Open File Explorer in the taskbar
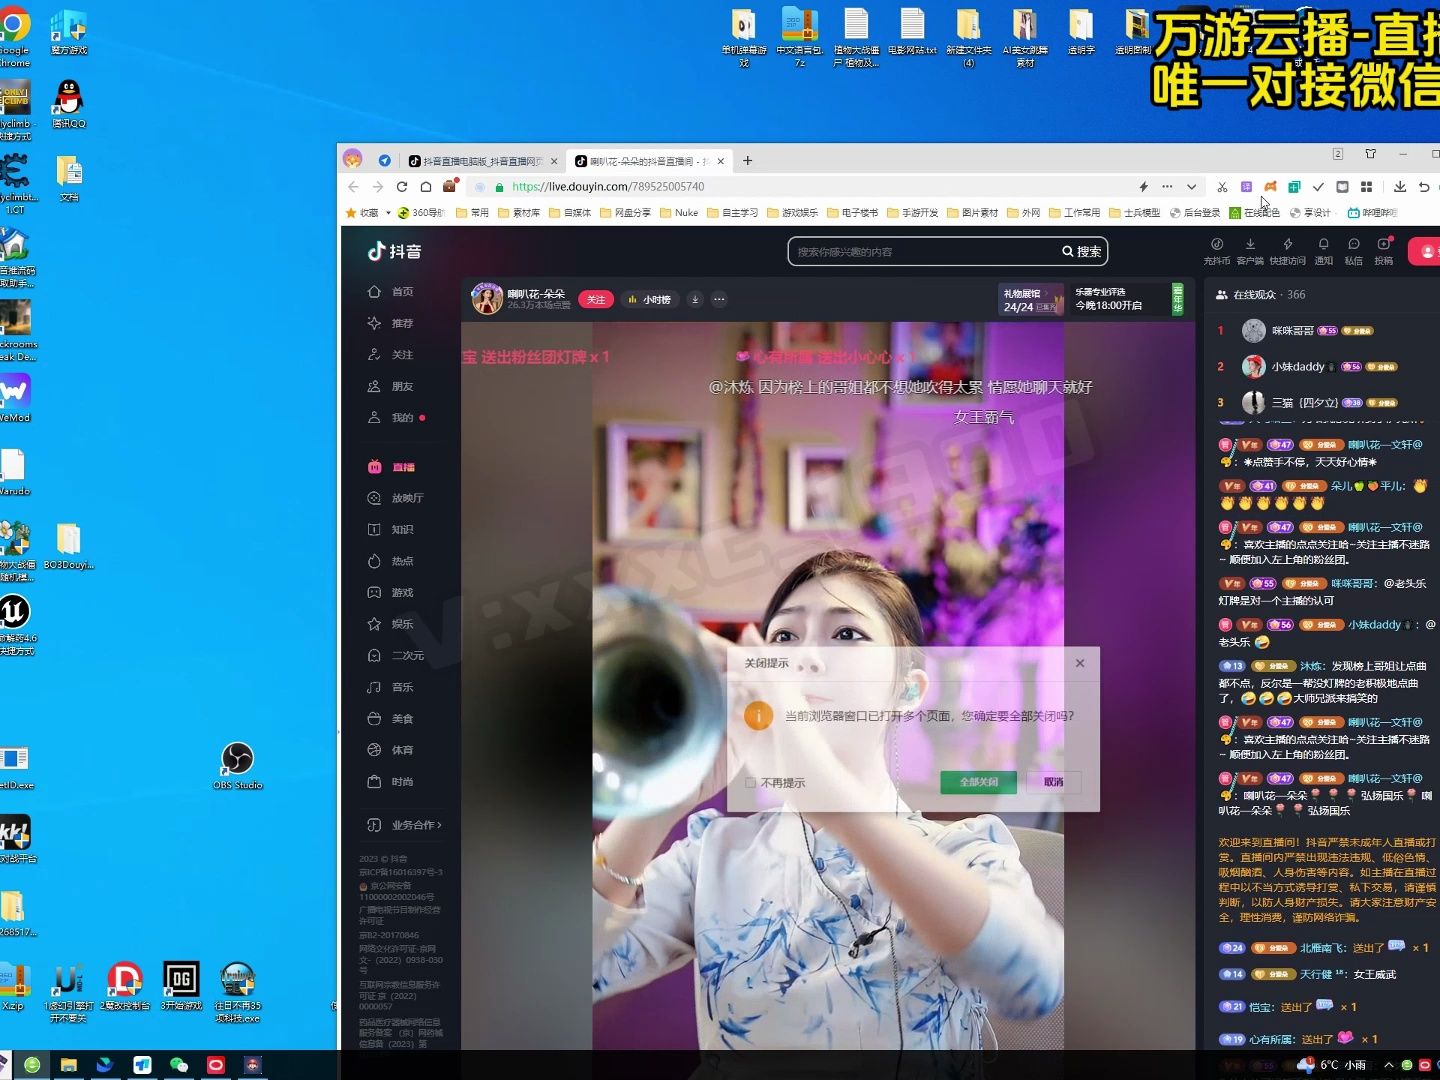 [69, 1065]
